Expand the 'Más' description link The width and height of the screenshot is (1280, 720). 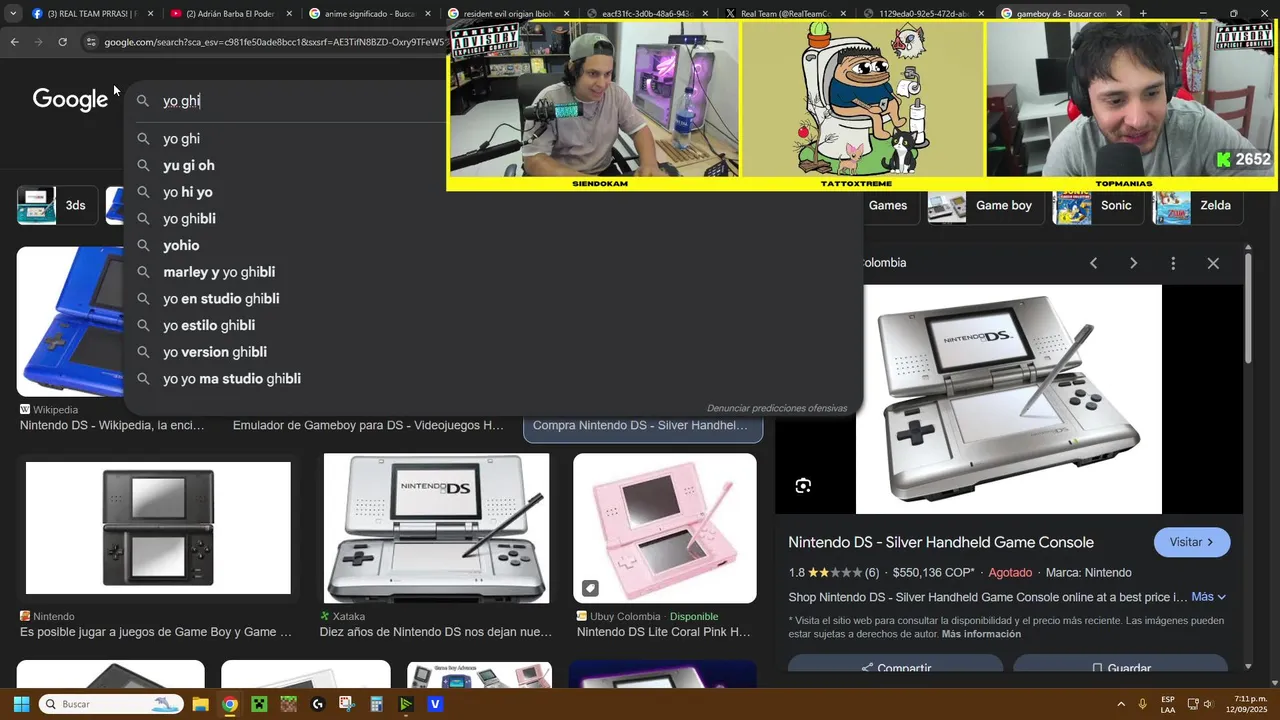1208,597
